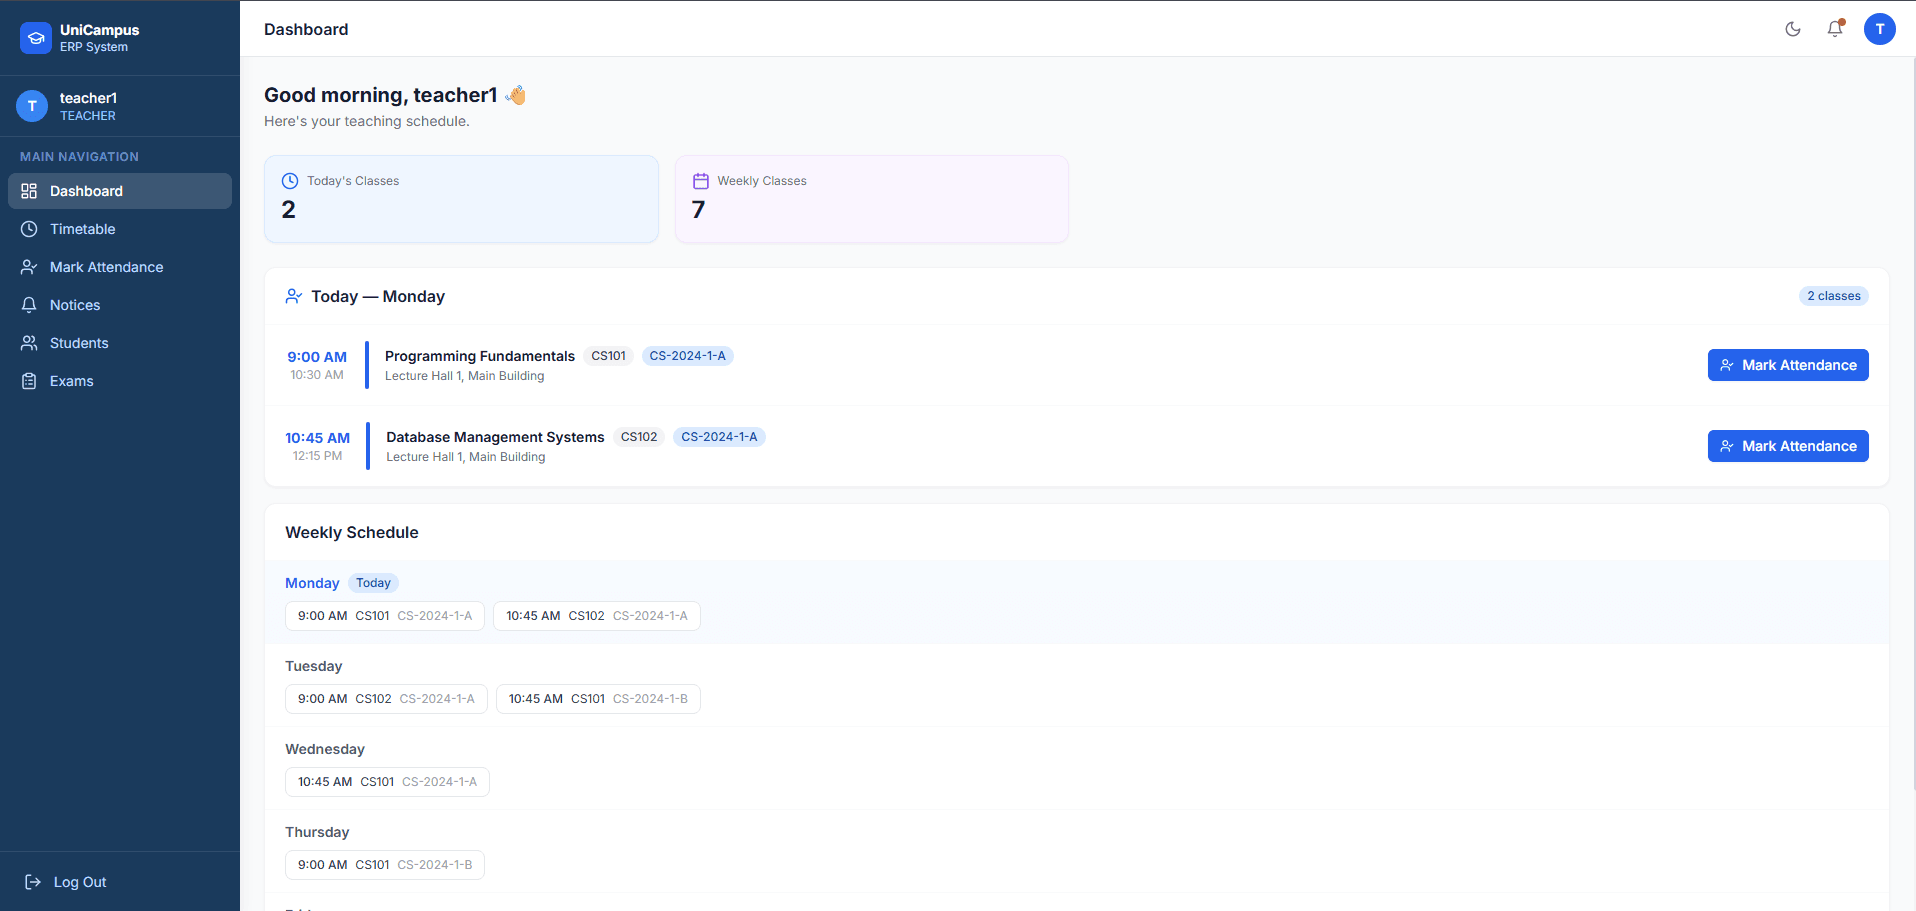Click the 'Today' badge beside Monday

[x=373, y=583]
